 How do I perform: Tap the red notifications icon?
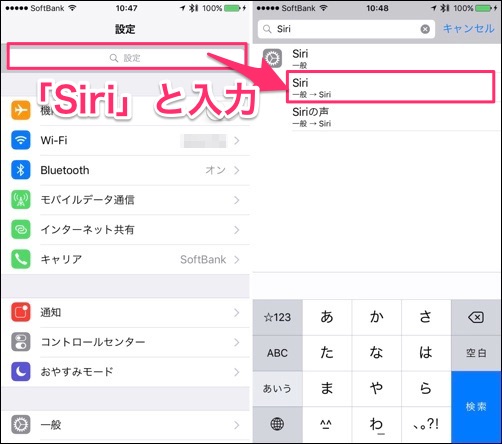click(21, 312)
